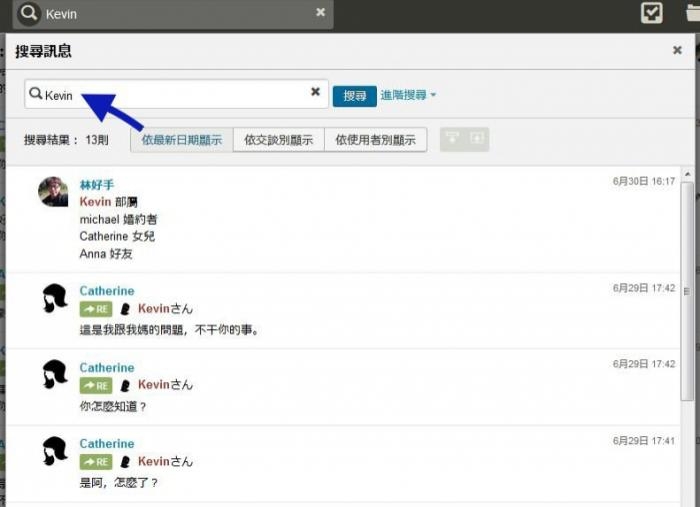700x507 pixels.
Task: Open Catherine avatar on 是阿，怎麼了 message
Action: coord(54,451)
